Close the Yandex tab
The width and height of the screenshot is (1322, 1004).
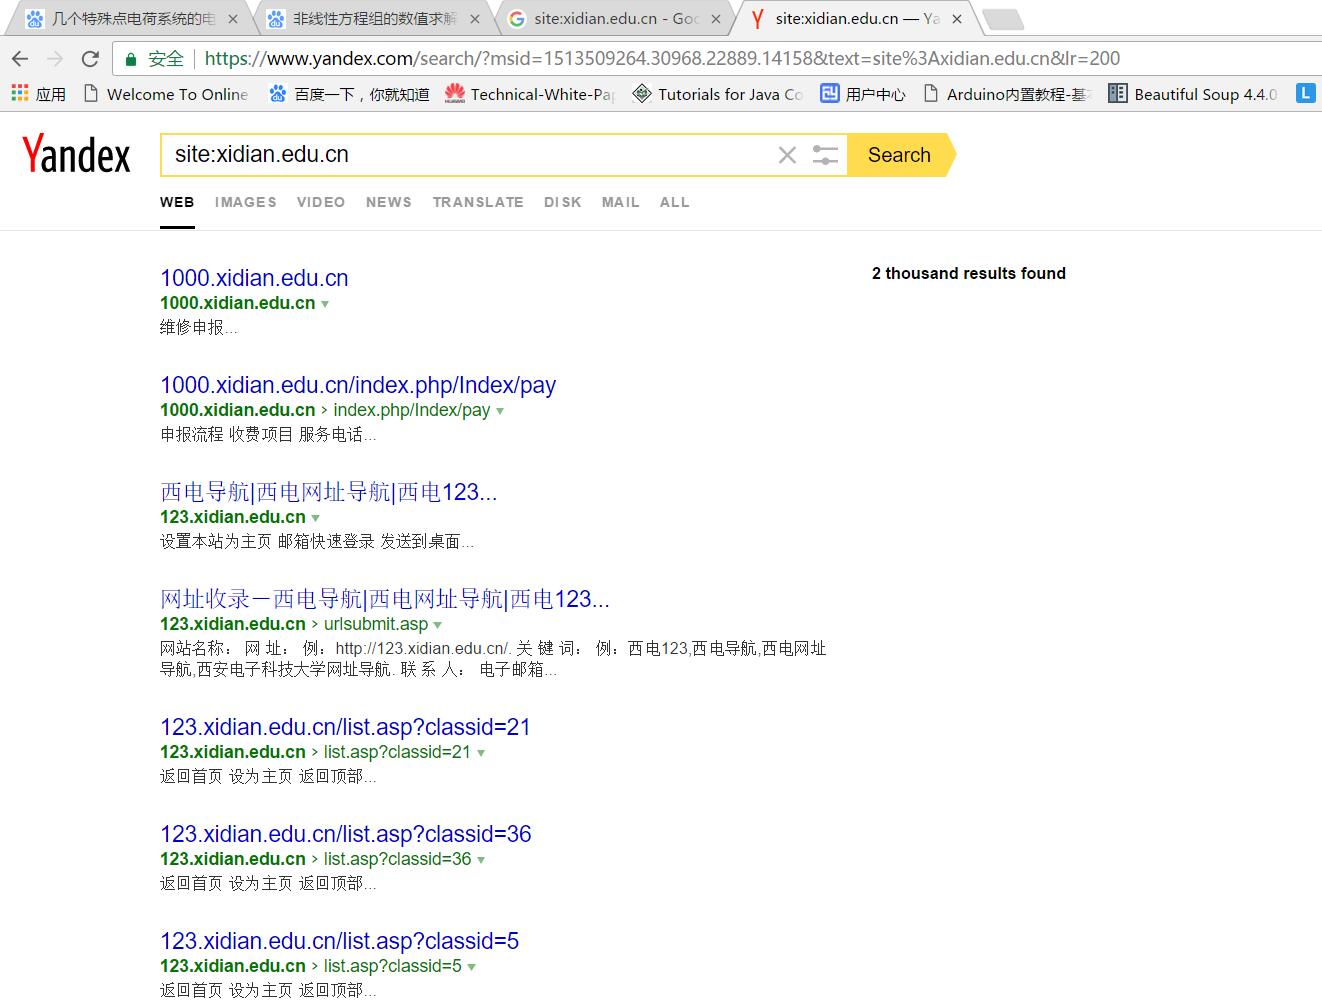click(x=956, y=19)
